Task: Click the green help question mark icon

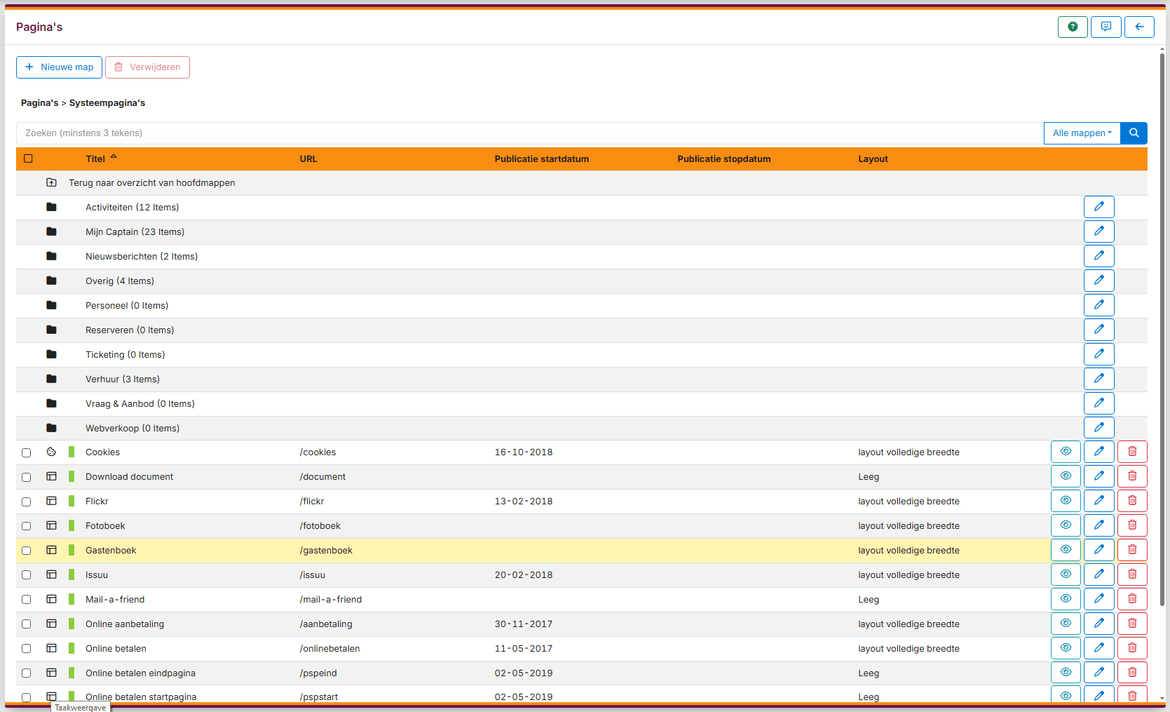Action: (1072, 27)
